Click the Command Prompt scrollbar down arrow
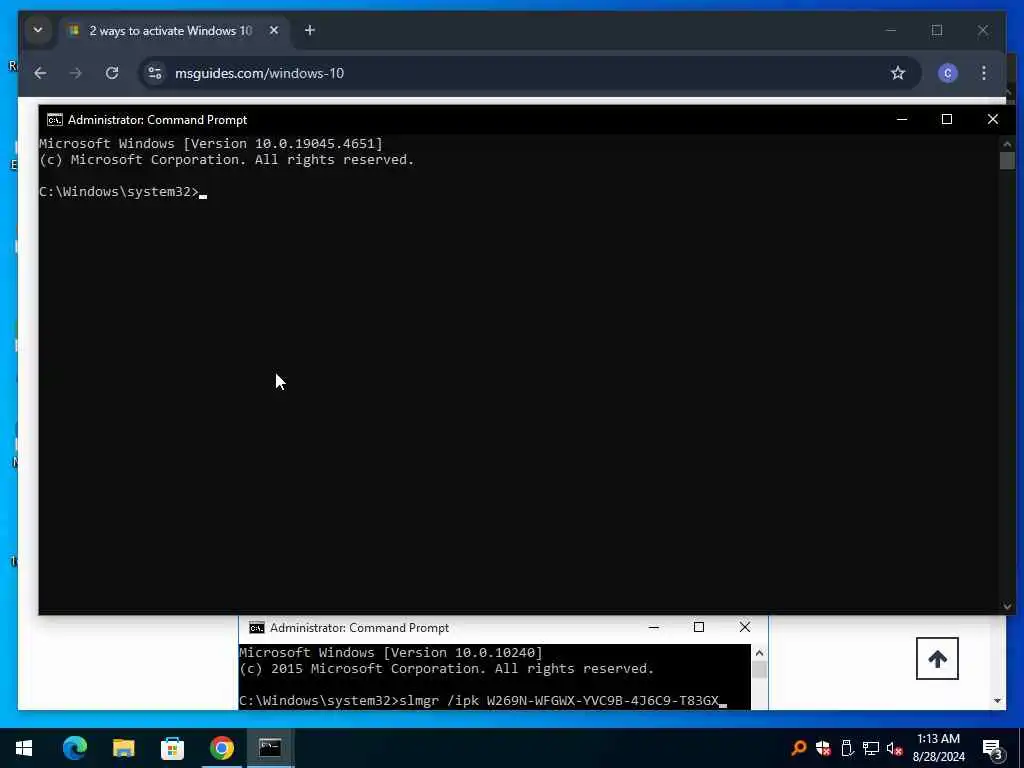Viewport: 1024px width, 768px height. (1007, 606)
